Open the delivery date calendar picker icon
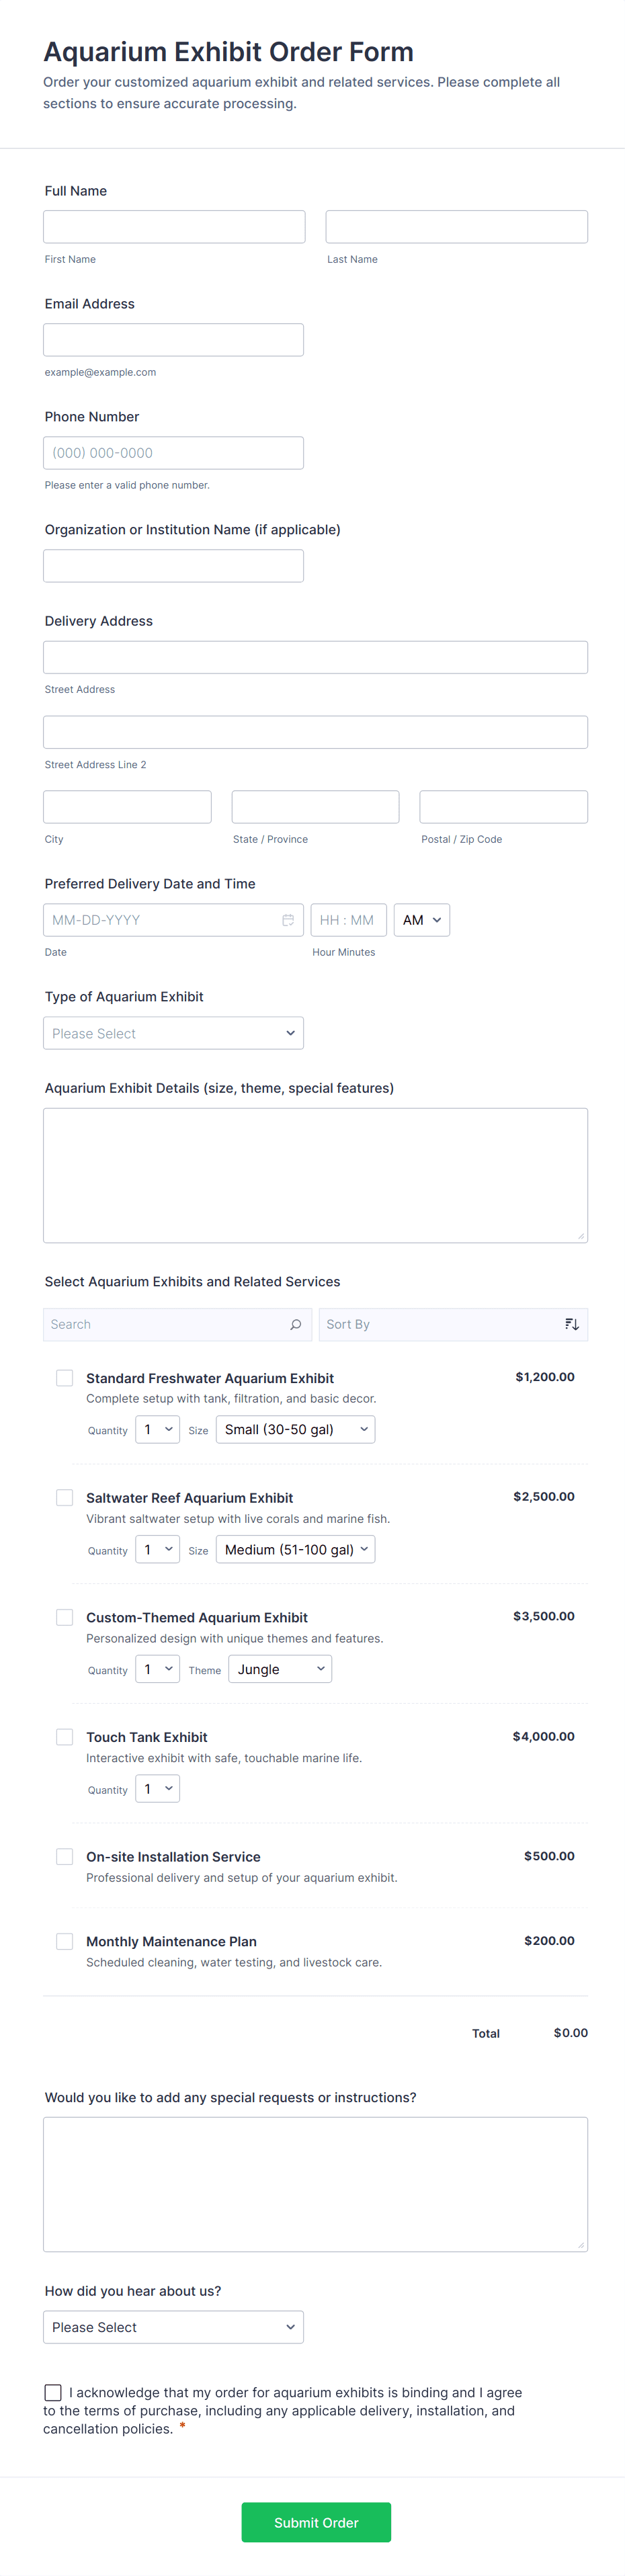625x2576 pixels. tap(288, 920)
